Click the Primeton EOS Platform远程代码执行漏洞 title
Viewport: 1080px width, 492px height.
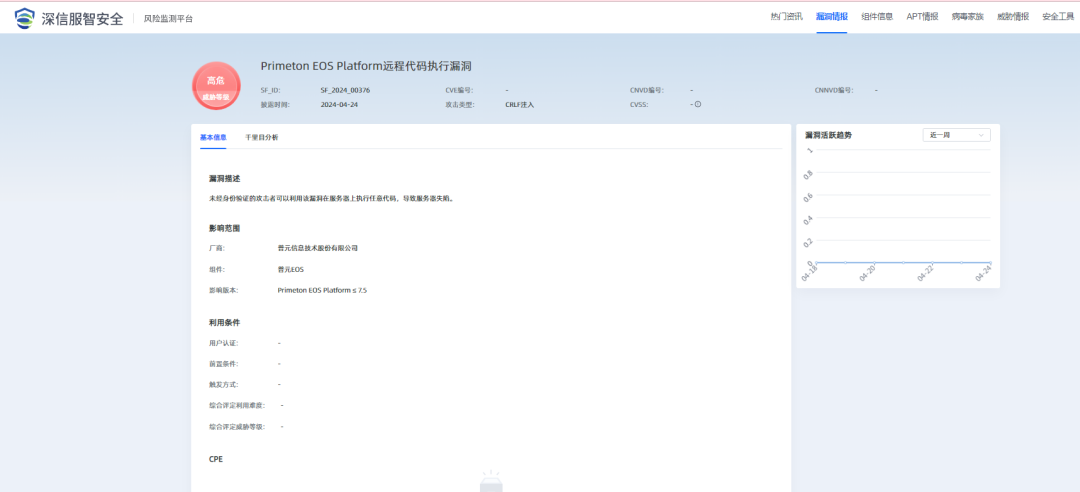coord(366,65)
